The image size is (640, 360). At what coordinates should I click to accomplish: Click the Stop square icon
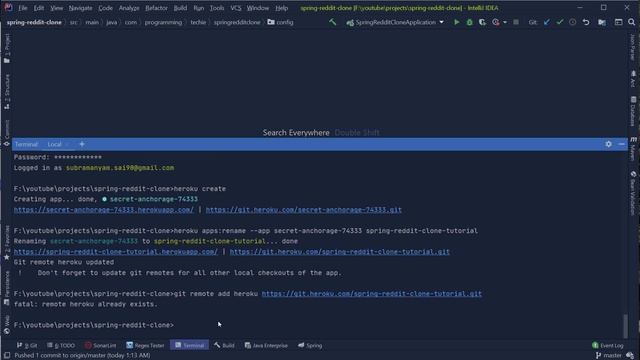[516, 22]
